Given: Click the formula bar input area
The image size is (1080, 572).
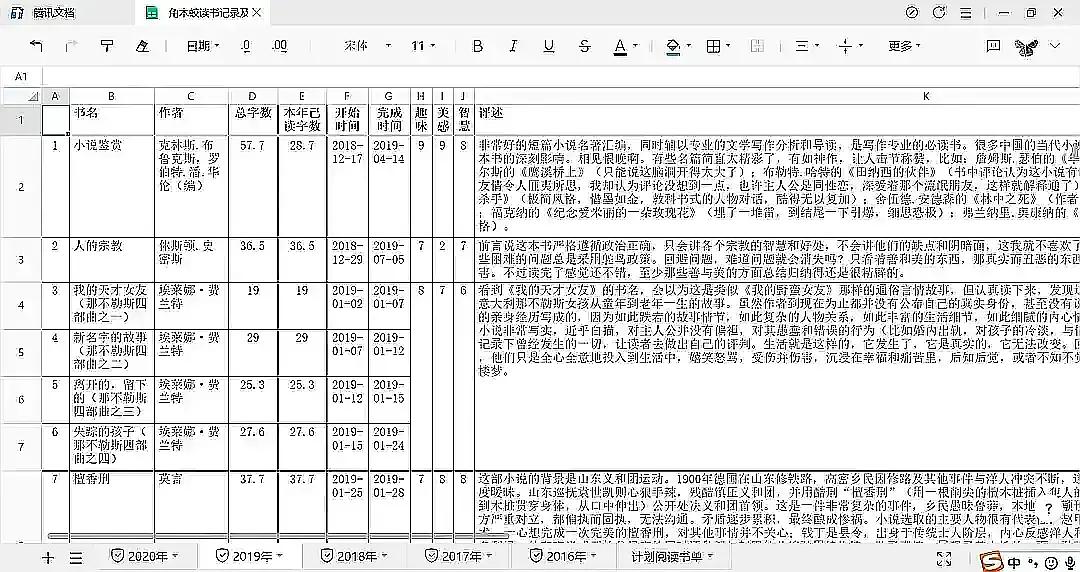Looking at the screenshot, I should pyautogui.click(x=561, y=76).
